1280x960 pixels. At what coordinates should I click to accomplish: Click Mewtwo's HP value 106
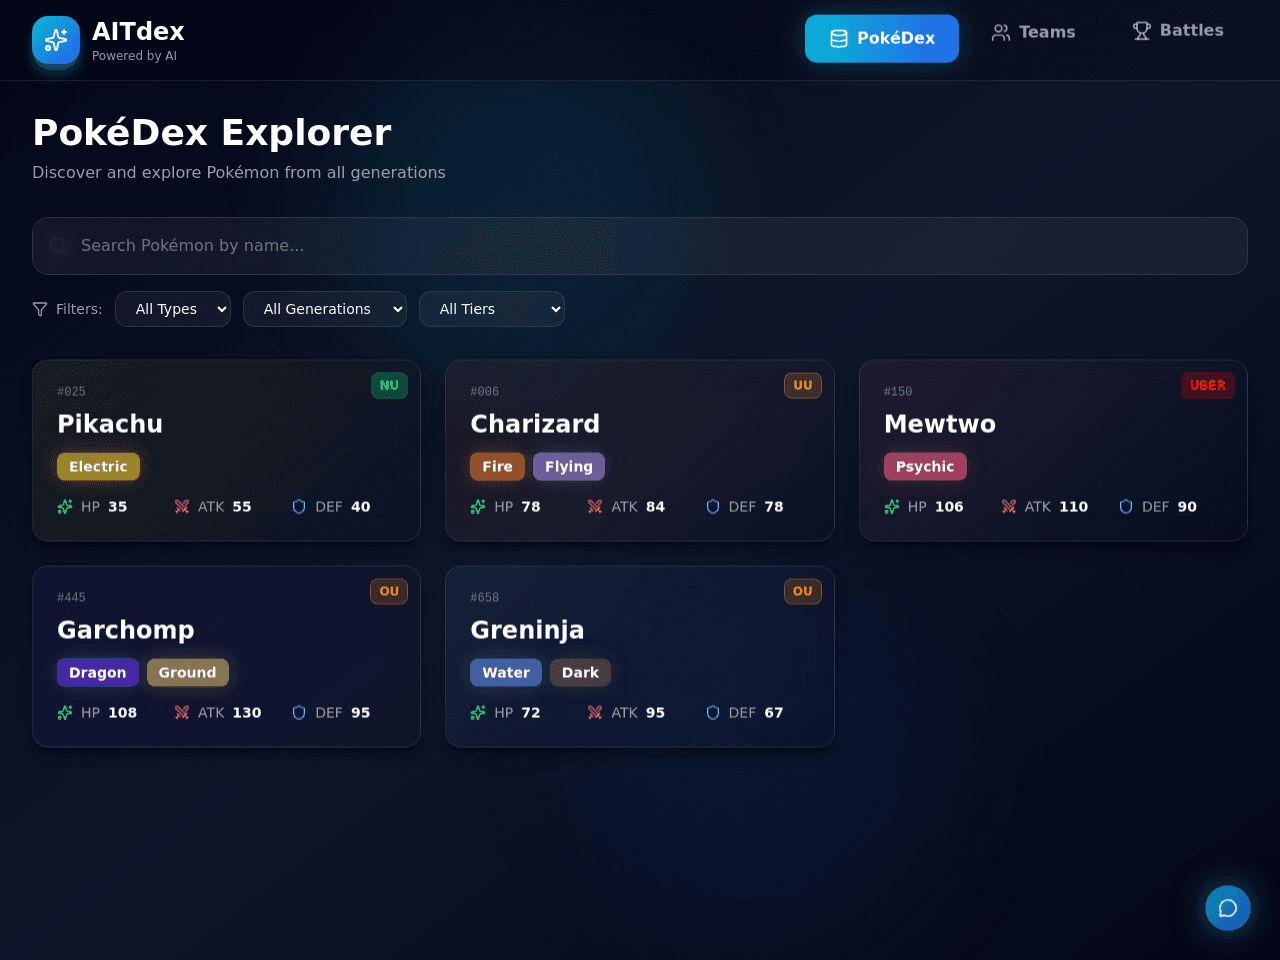[949, 507]
